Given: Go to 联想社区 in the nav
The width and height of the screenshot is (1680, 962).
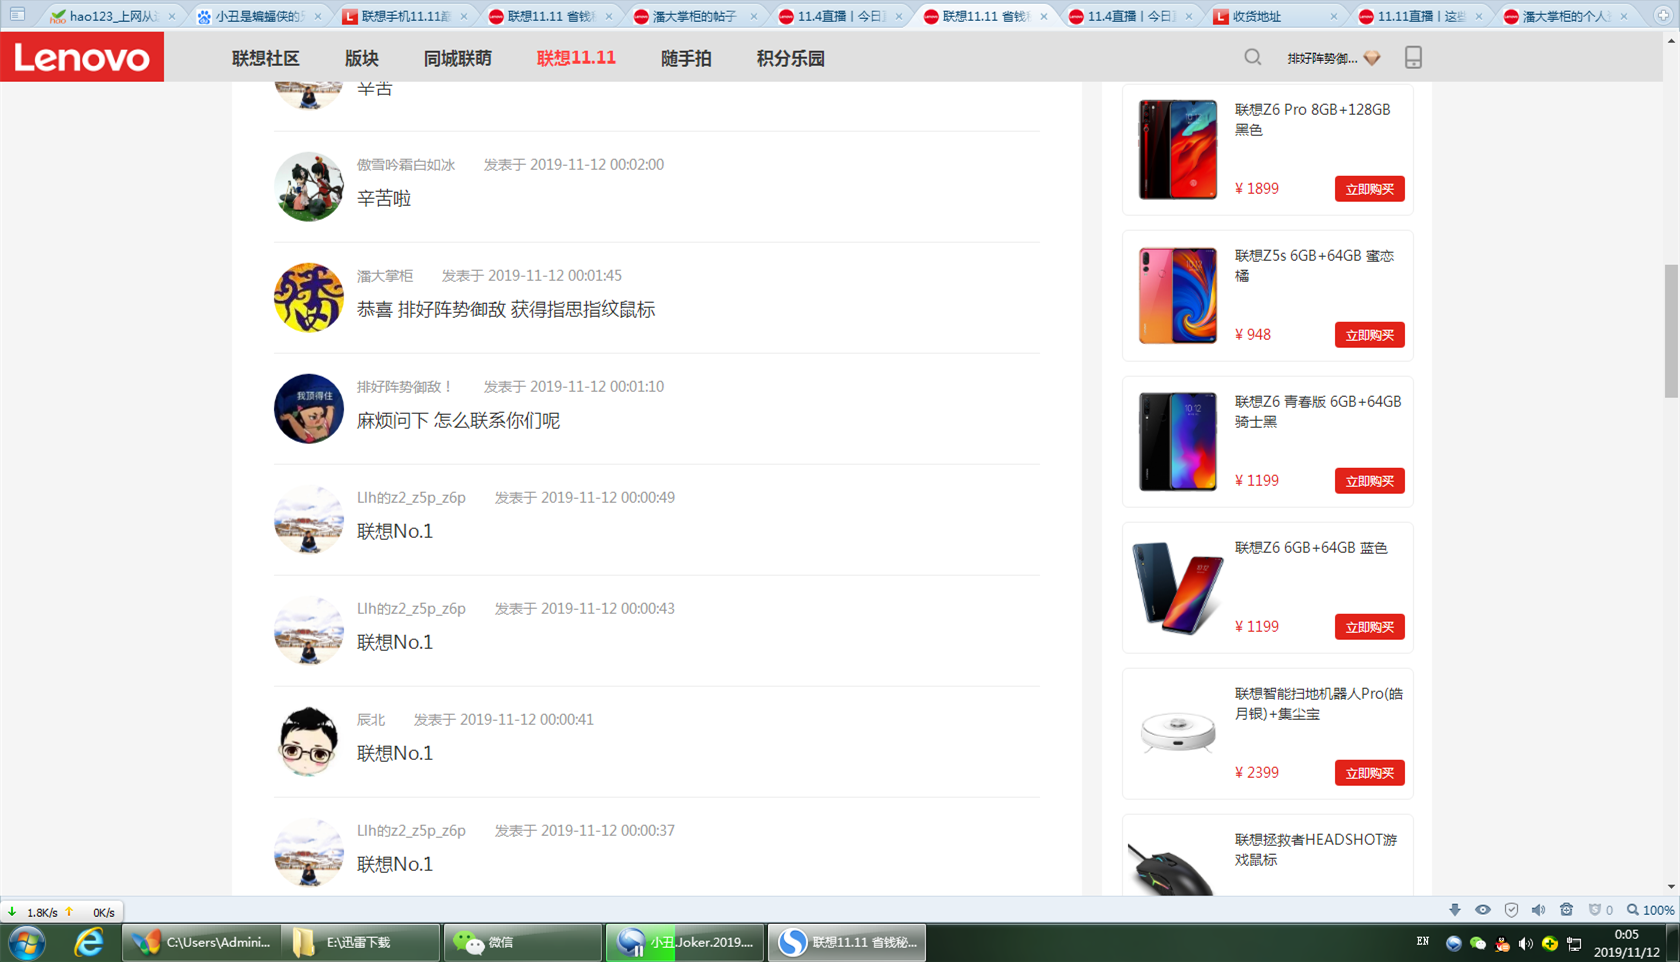Looking at the screenshot, I should click(x=265, y=58).
